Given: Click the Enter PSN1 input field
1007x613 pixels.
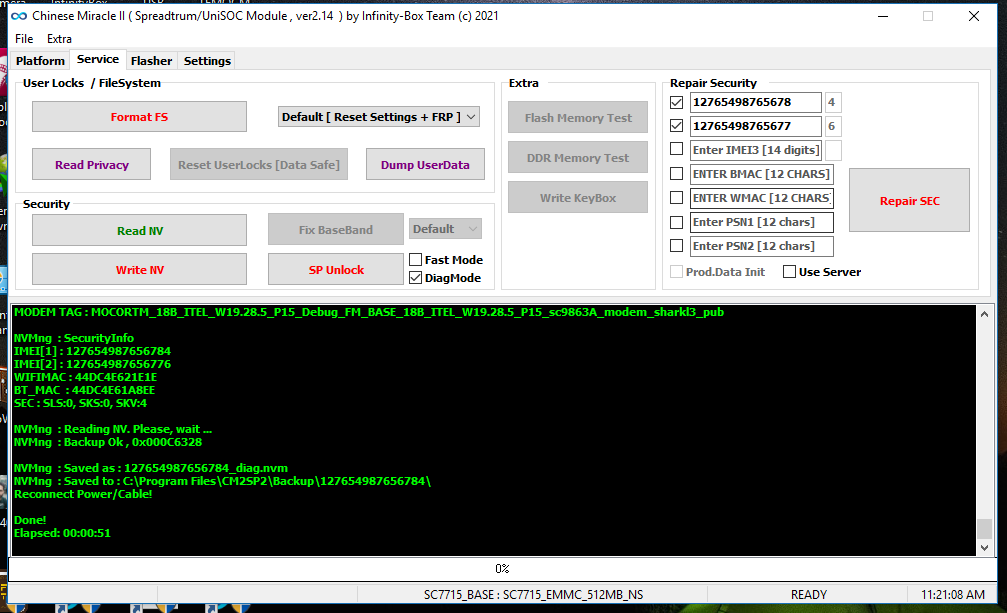Looking at the screenshot, I should click(x=761, y=222).
